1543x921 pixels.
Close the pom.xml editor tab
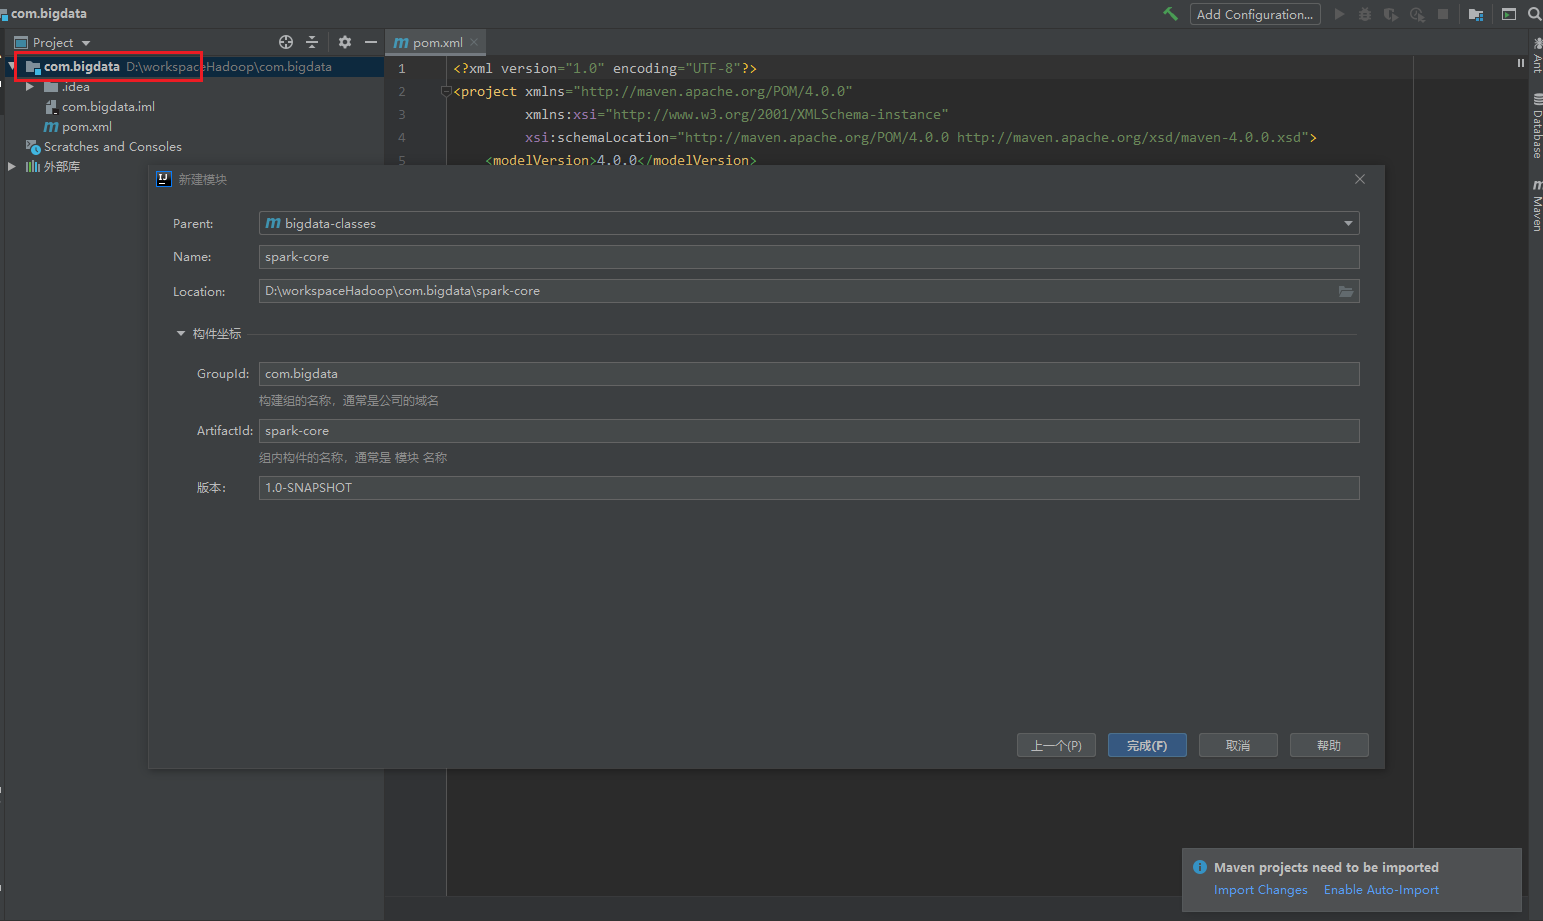[474, 42]
